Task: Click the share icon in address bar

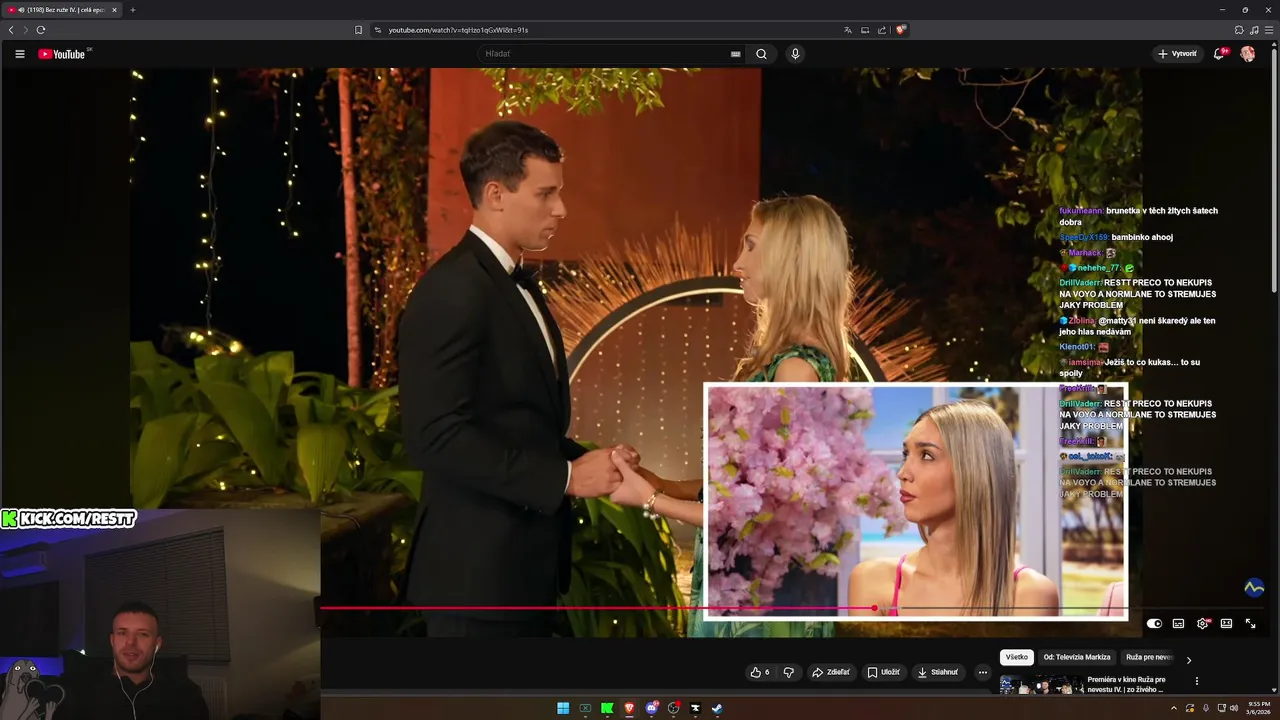Action: point(882,30)
